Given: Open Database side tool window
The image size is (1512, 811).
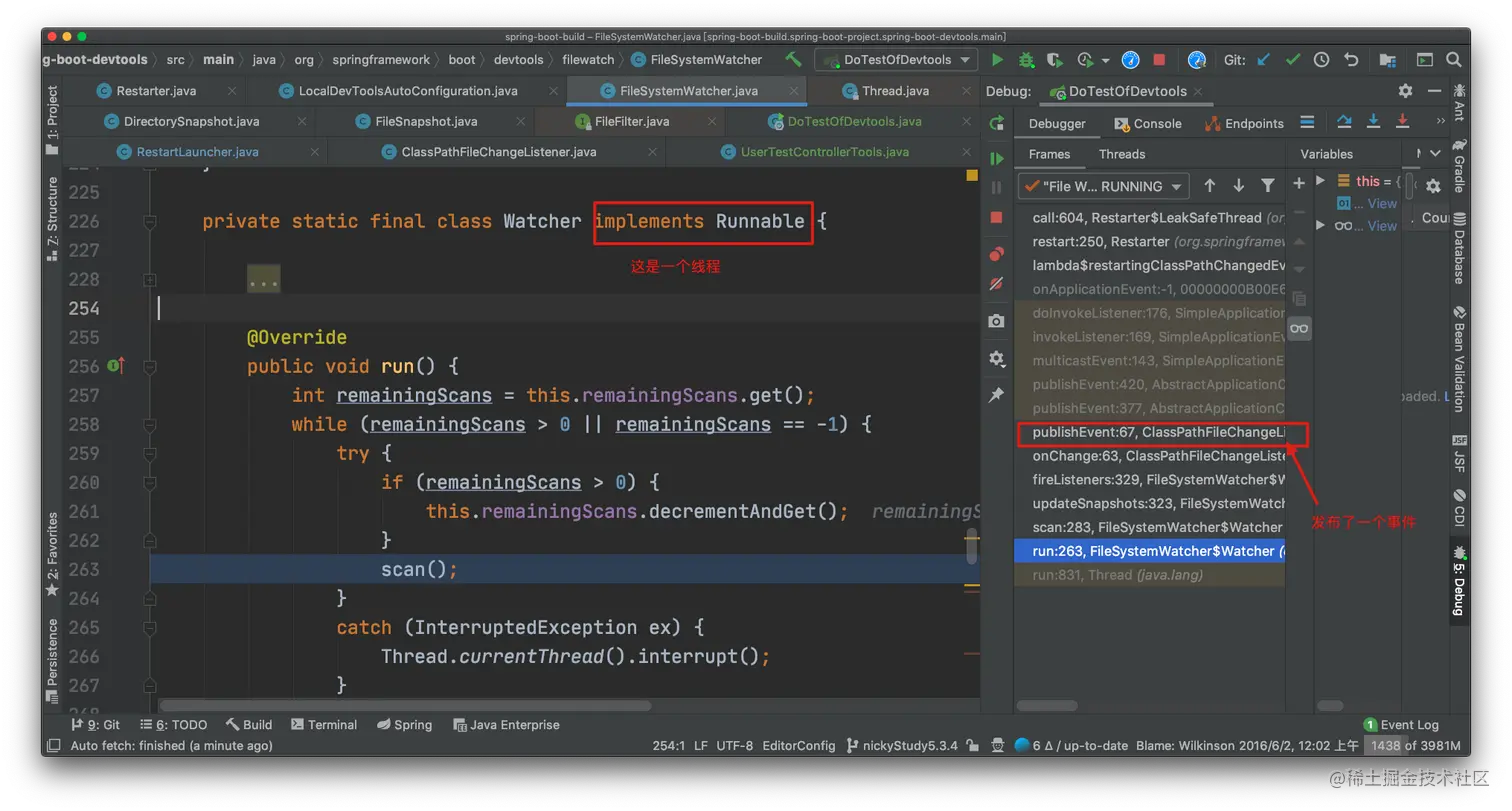Looking at the screenshot, I should [x=1459, y=248].
